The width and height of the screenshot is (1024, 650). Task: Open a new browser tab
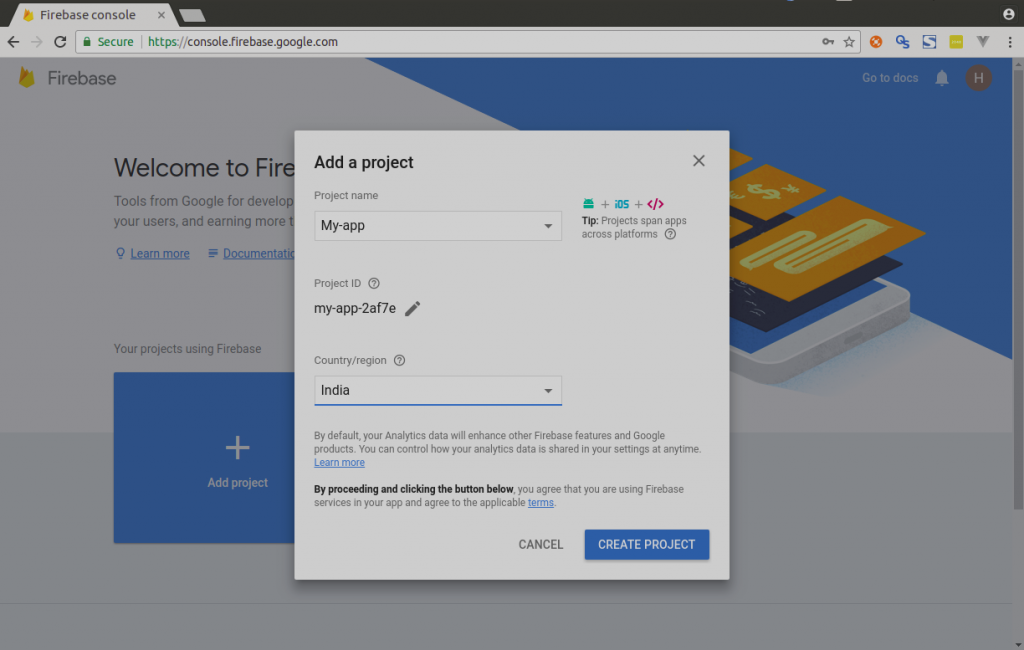(x=192, y=15)
